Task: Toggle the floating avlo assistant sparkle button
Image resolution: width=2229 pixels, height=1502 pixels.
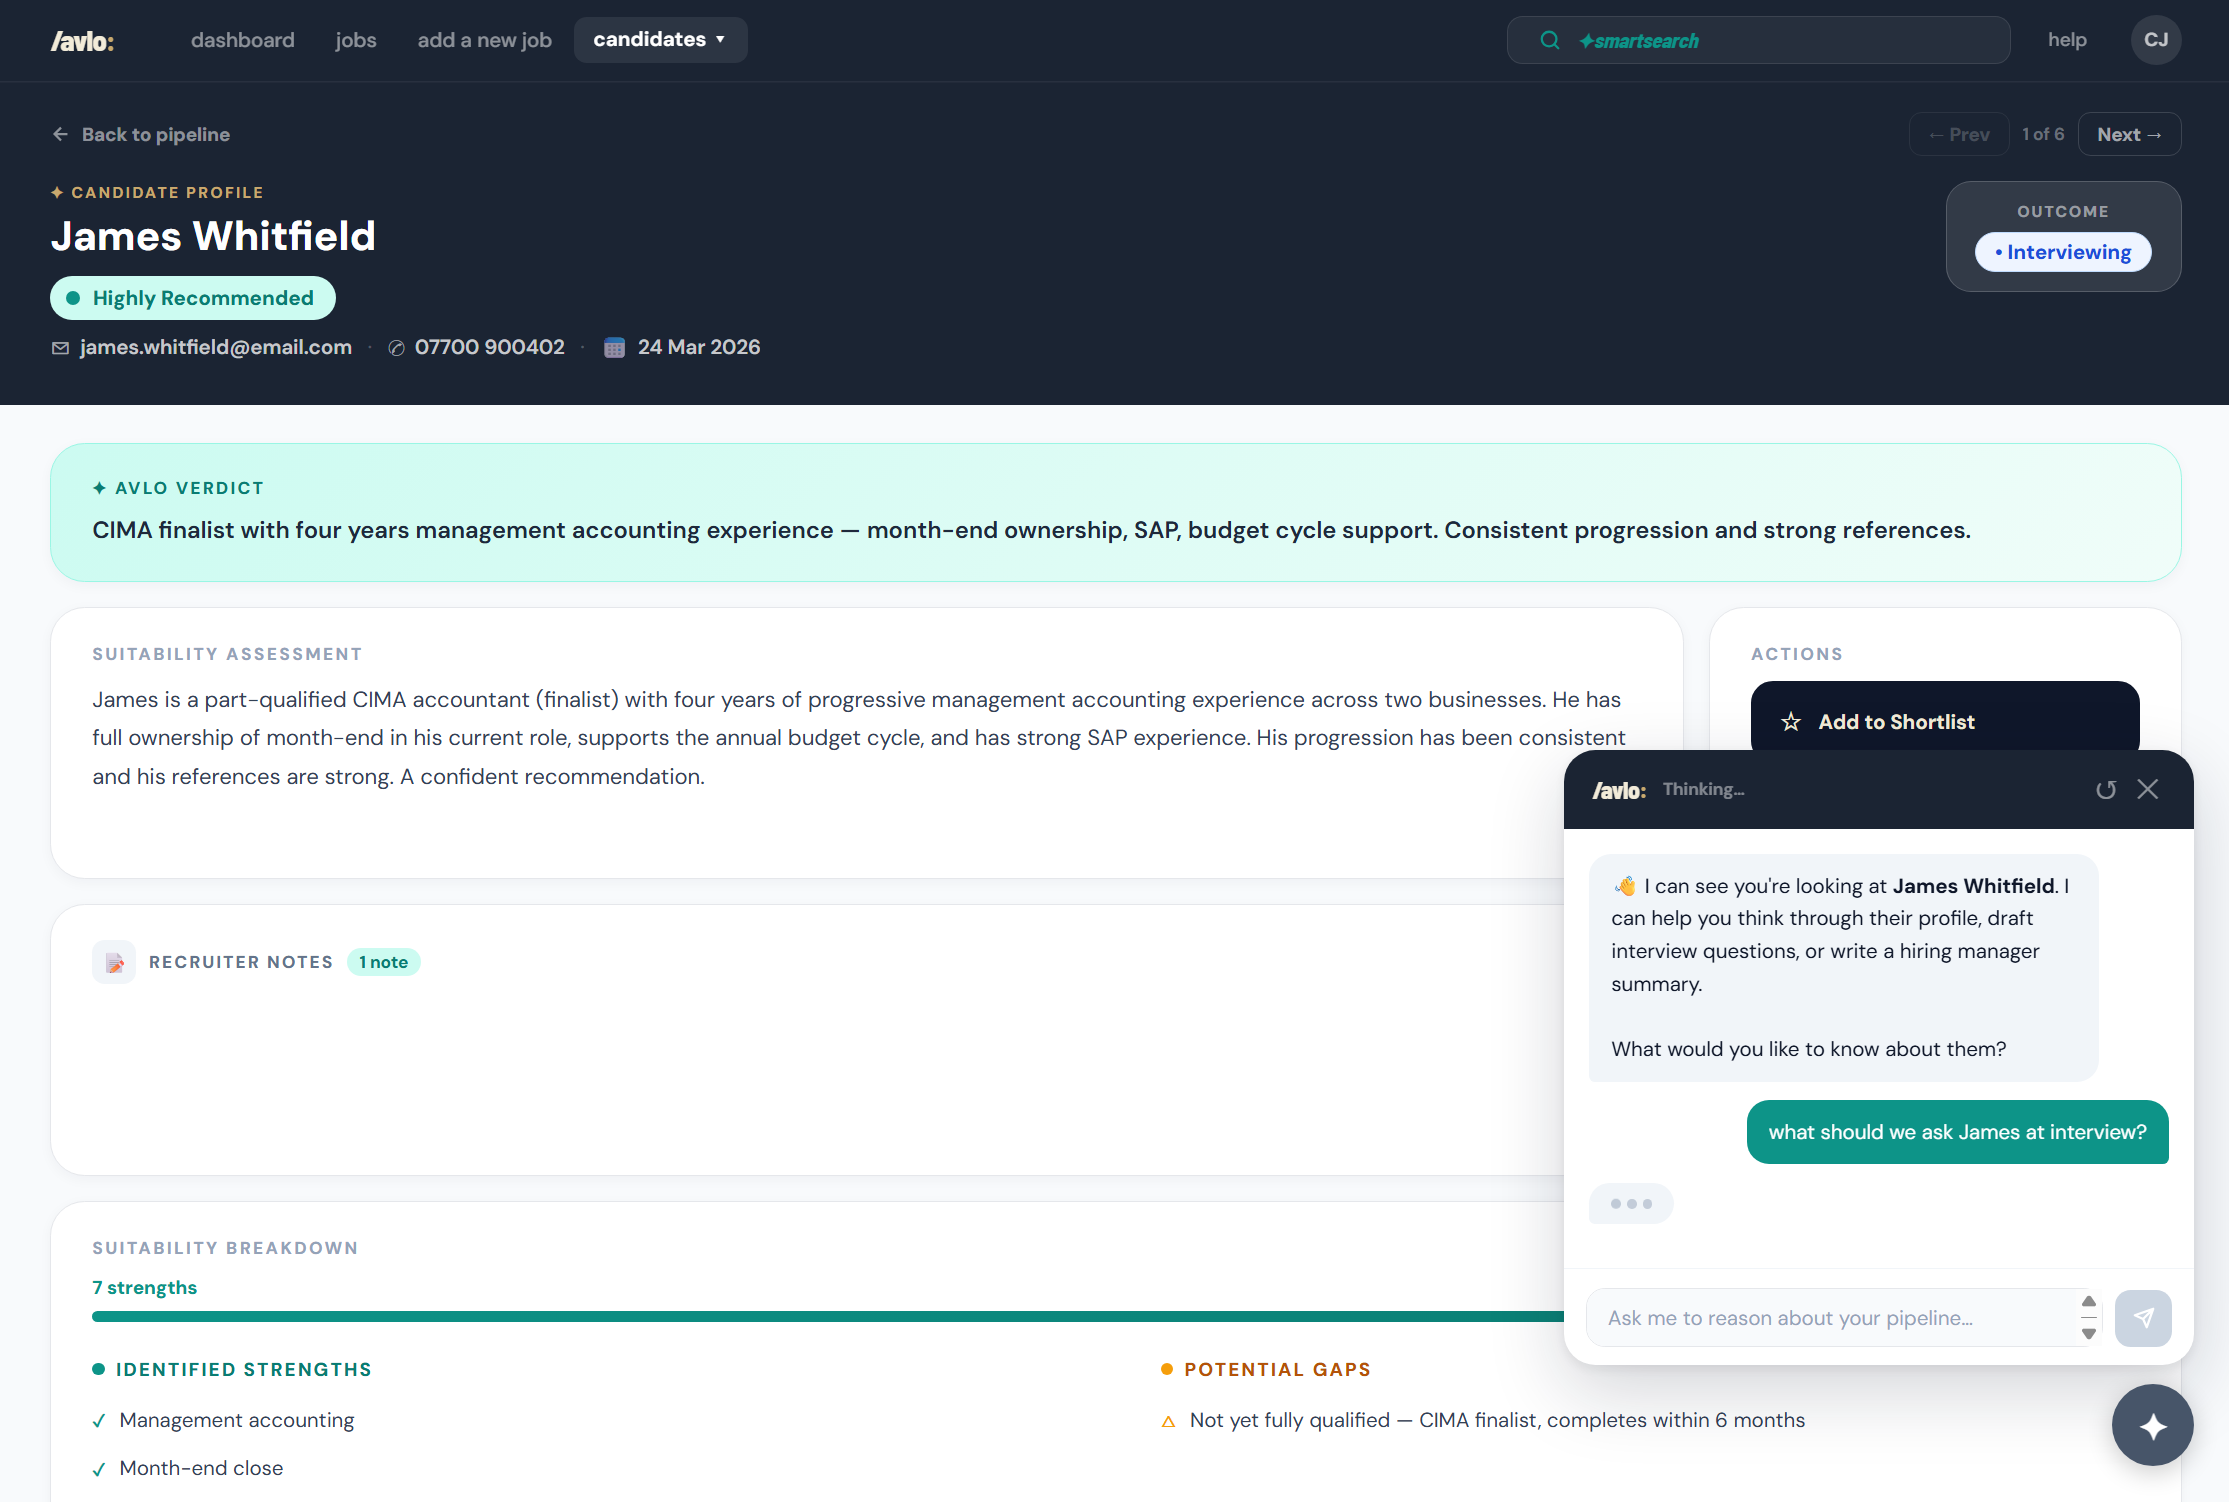Action: click(2153, 1425)
